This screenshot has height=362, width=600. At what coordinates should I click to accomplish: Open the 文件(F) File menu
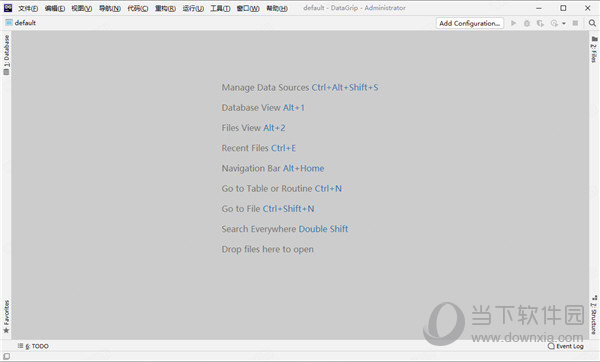28,8
